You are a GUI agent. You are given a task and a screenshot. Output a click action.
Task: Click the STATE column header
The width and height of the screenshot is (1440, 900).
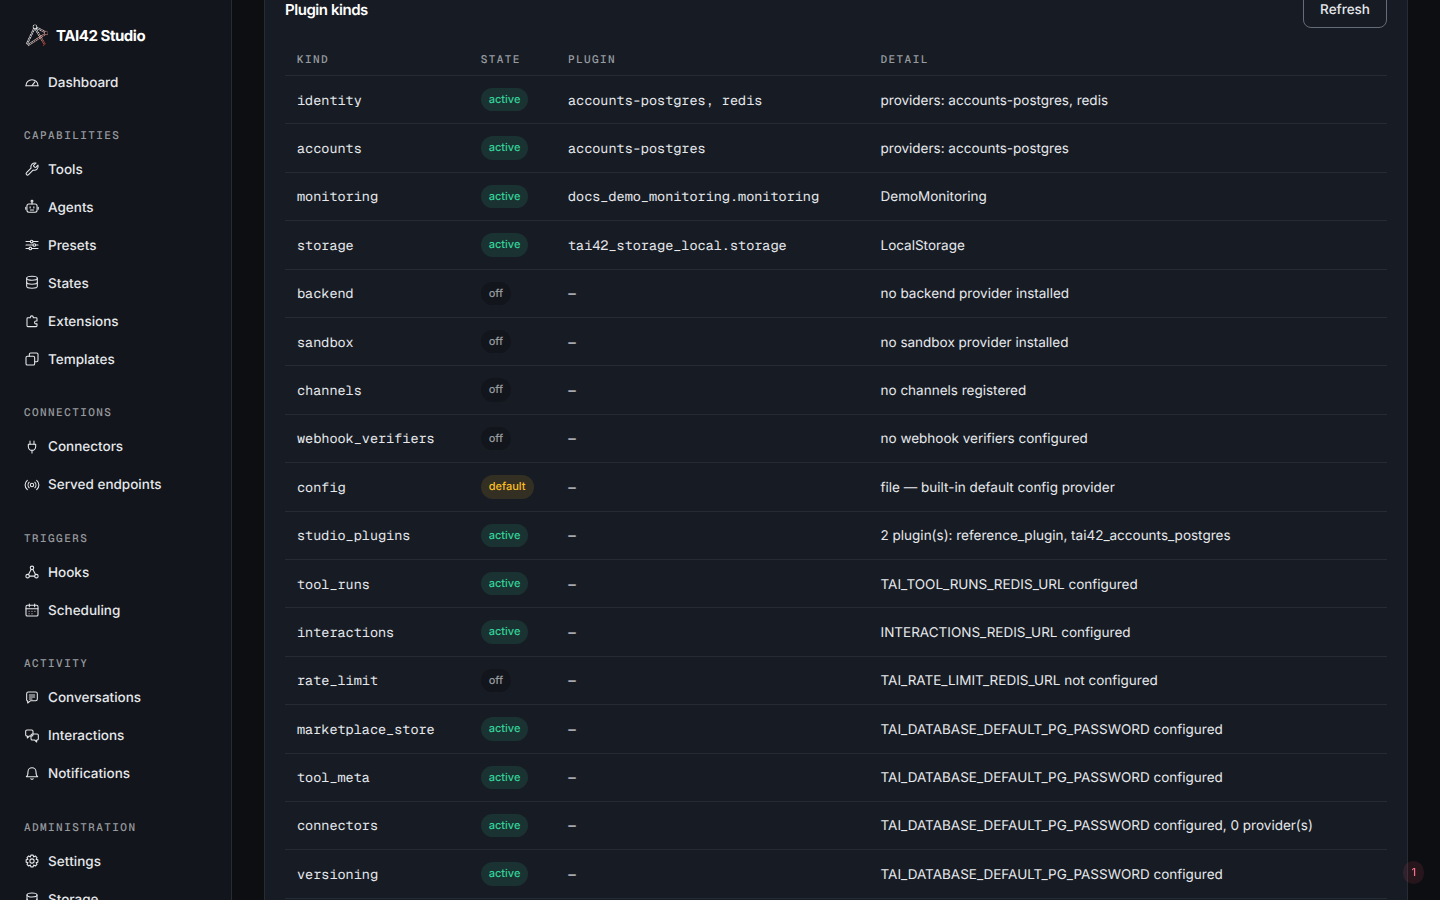pos(500,60)
